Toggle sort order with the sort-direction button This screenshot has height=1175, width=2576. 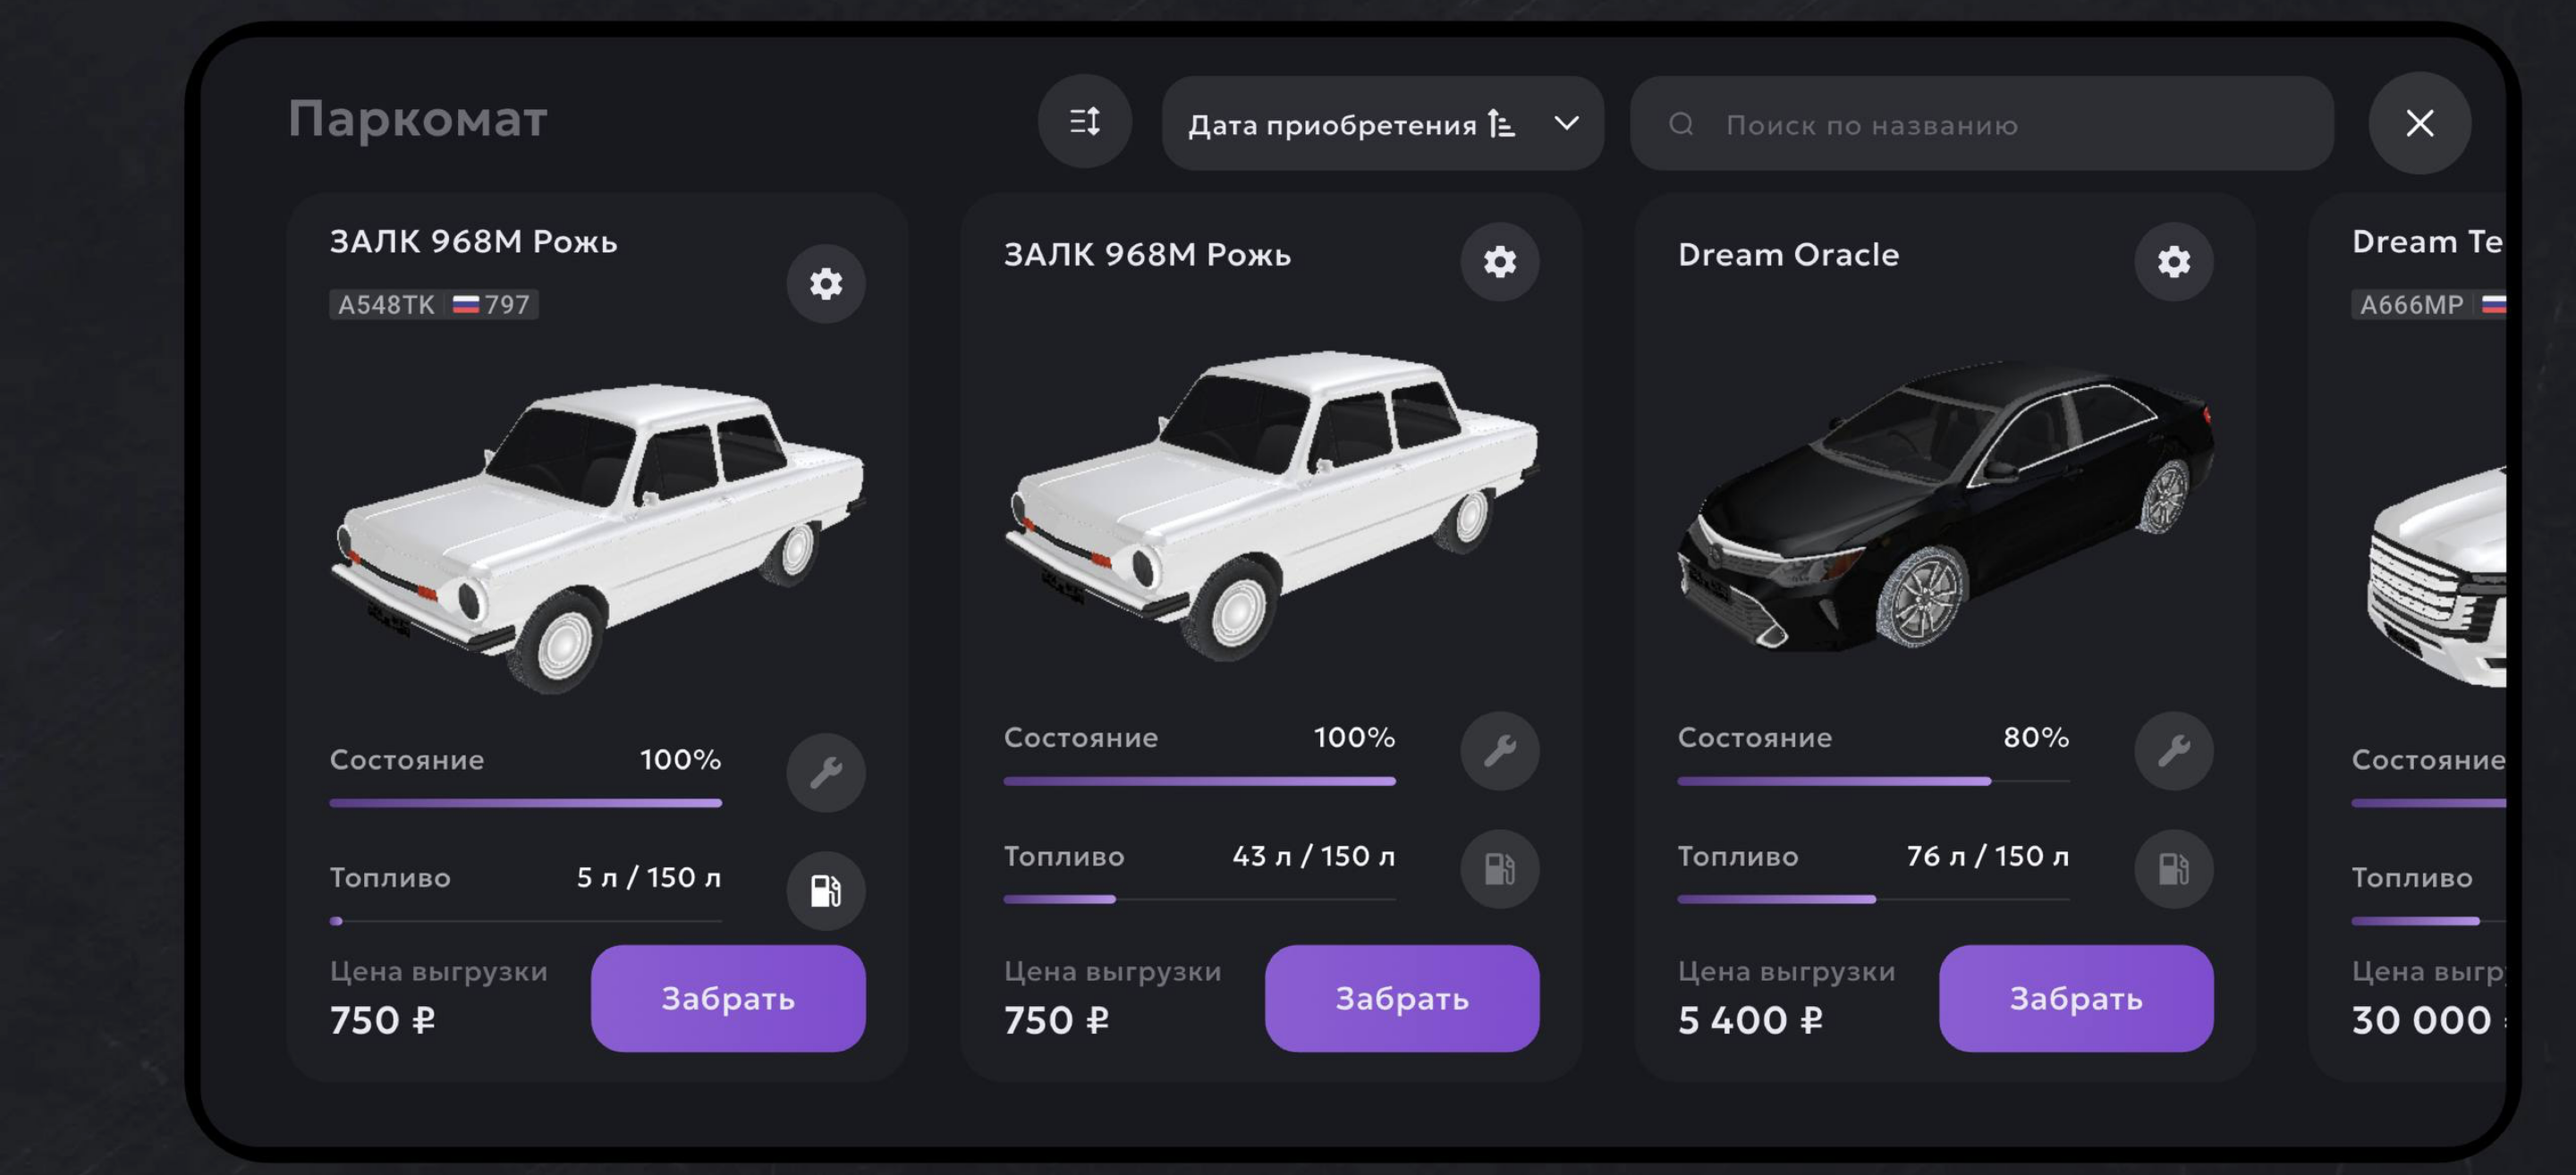tap(1085, 123)
